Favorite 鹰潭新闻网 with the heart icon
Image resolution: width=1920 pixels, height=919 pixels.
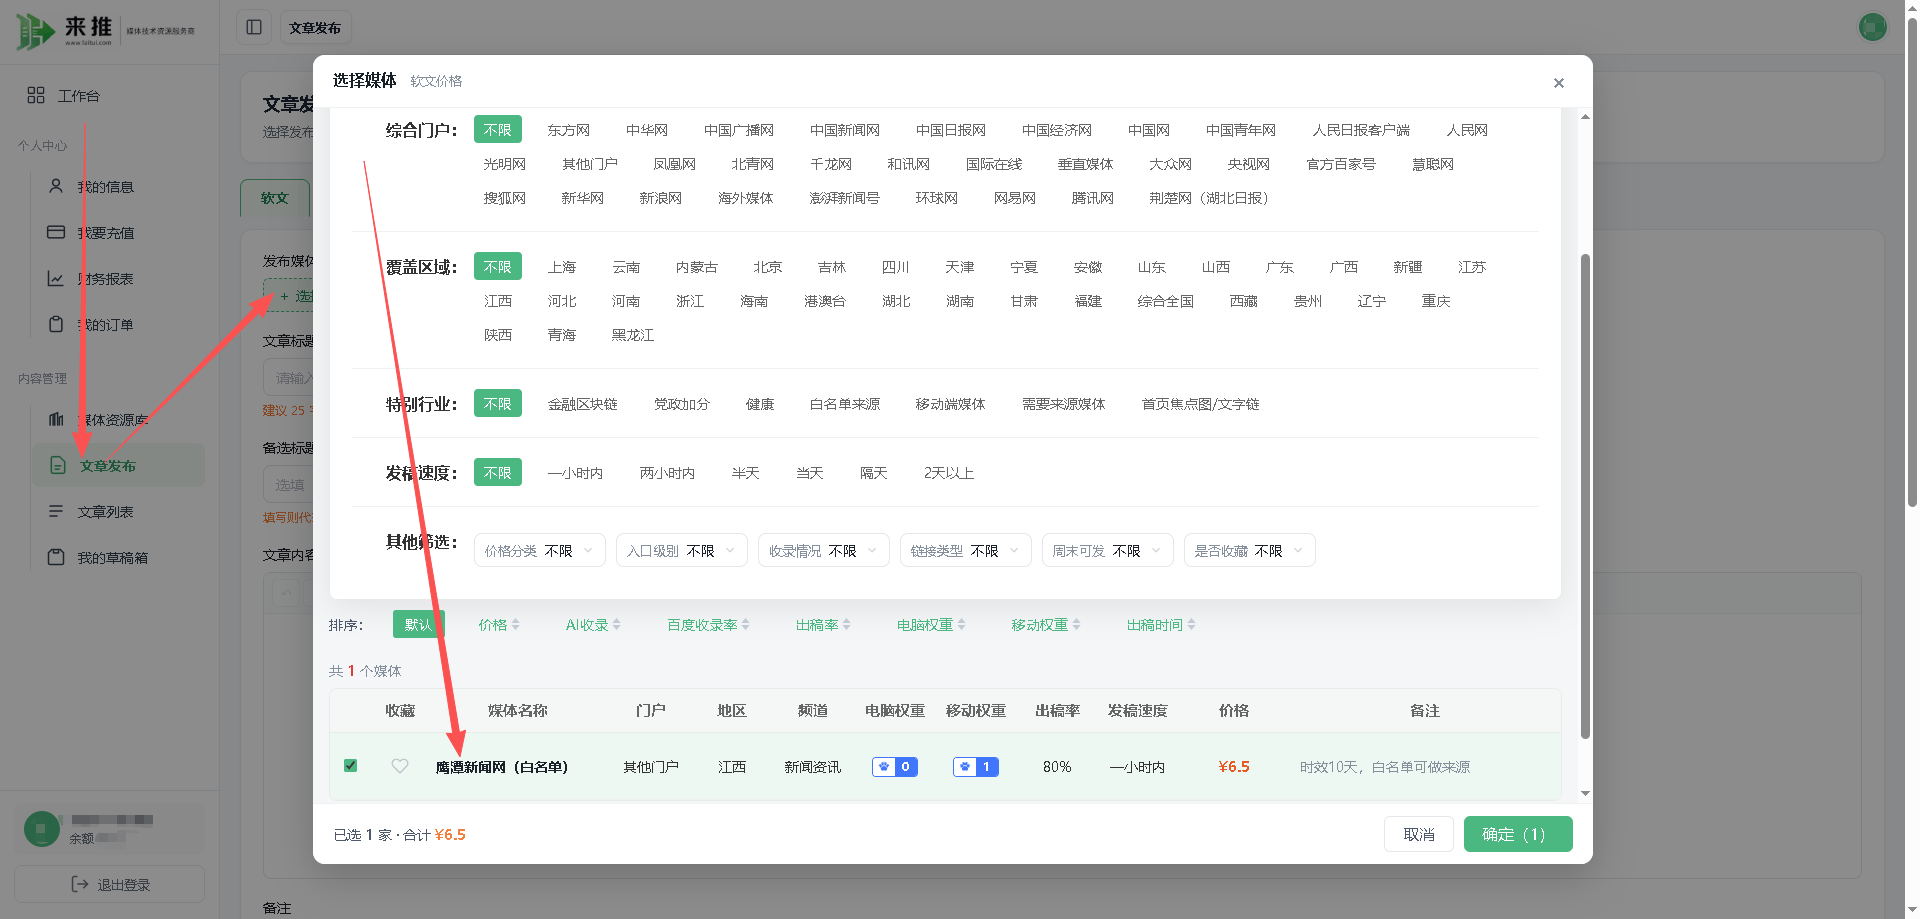pyautogui.click(x=400, y=766)
